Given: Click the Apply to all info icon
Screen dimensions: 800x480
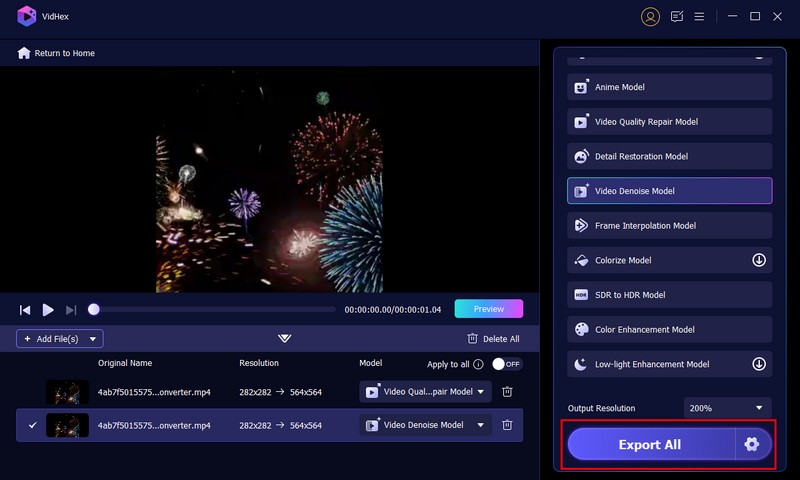Looking at the screenshot, I should coord(478,364).
